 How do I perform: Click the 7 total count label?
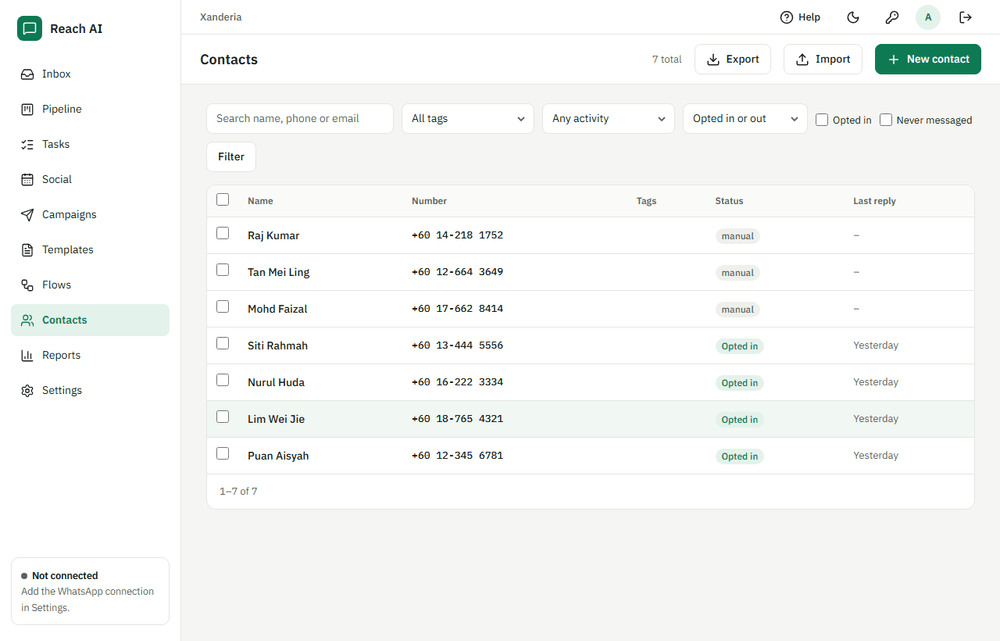(666, 59)
